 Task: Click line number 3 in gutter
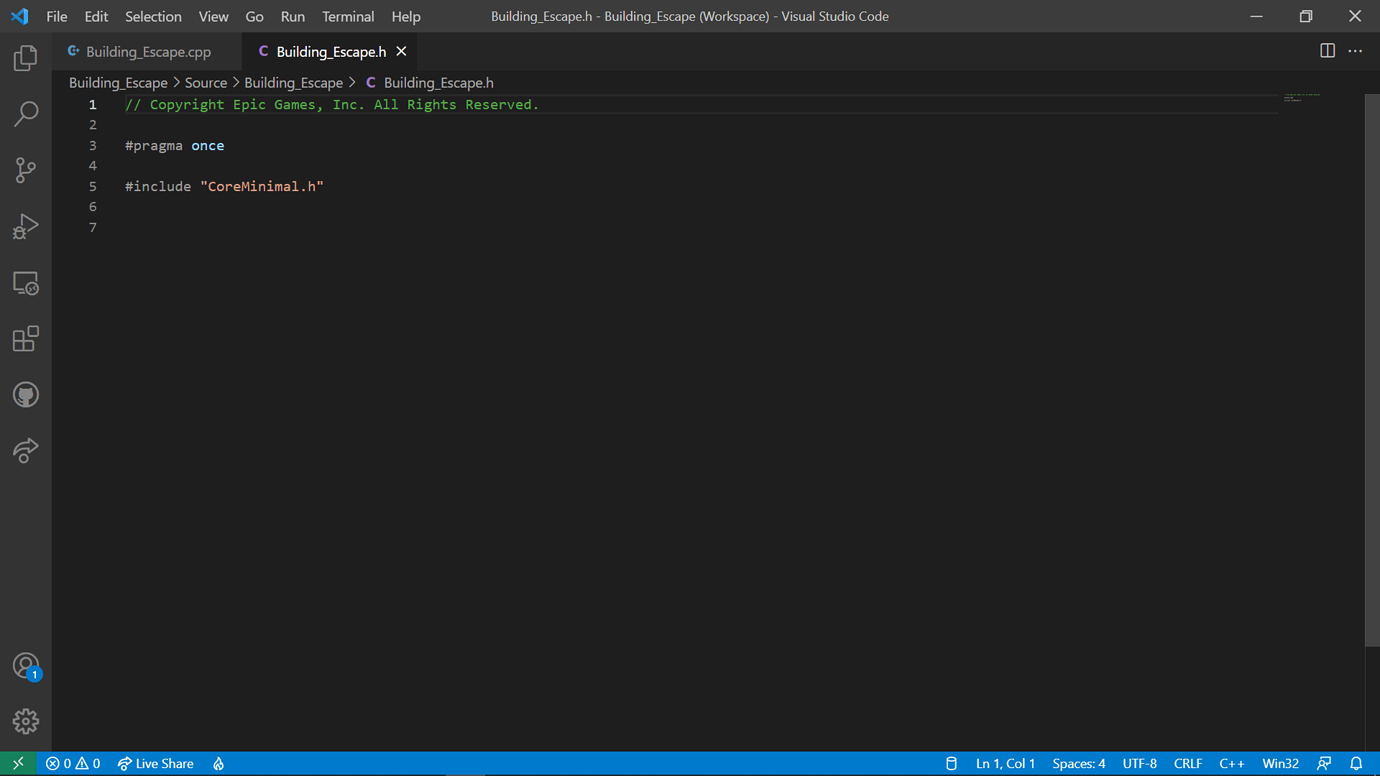tap(93, 145)
